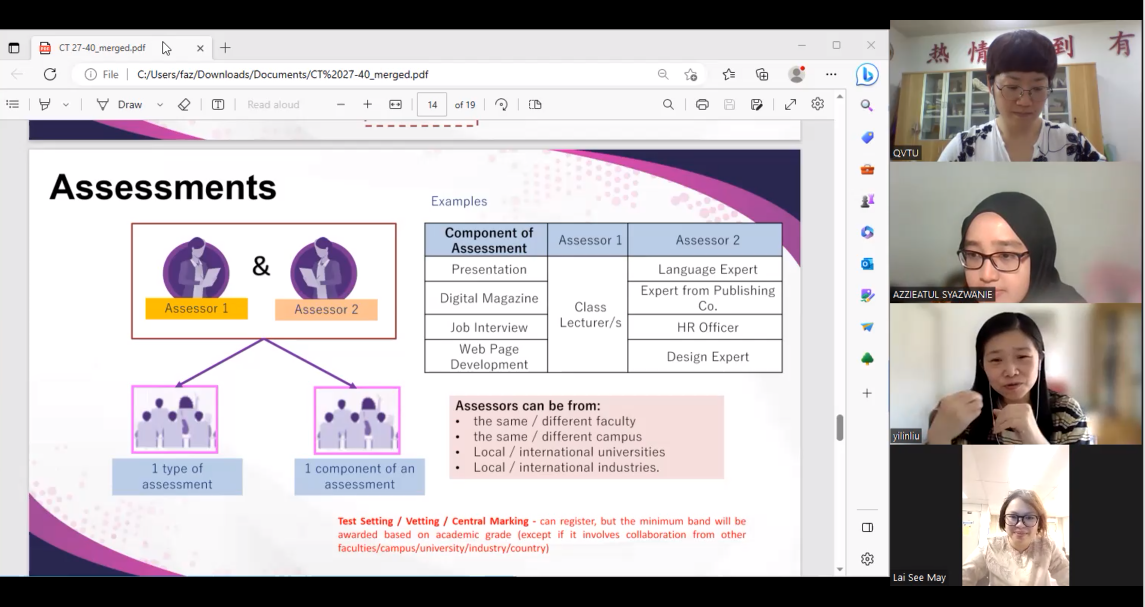Screen dimensions: 1145x607
Task: Open a new browser tab
Action: click(225, 48)
